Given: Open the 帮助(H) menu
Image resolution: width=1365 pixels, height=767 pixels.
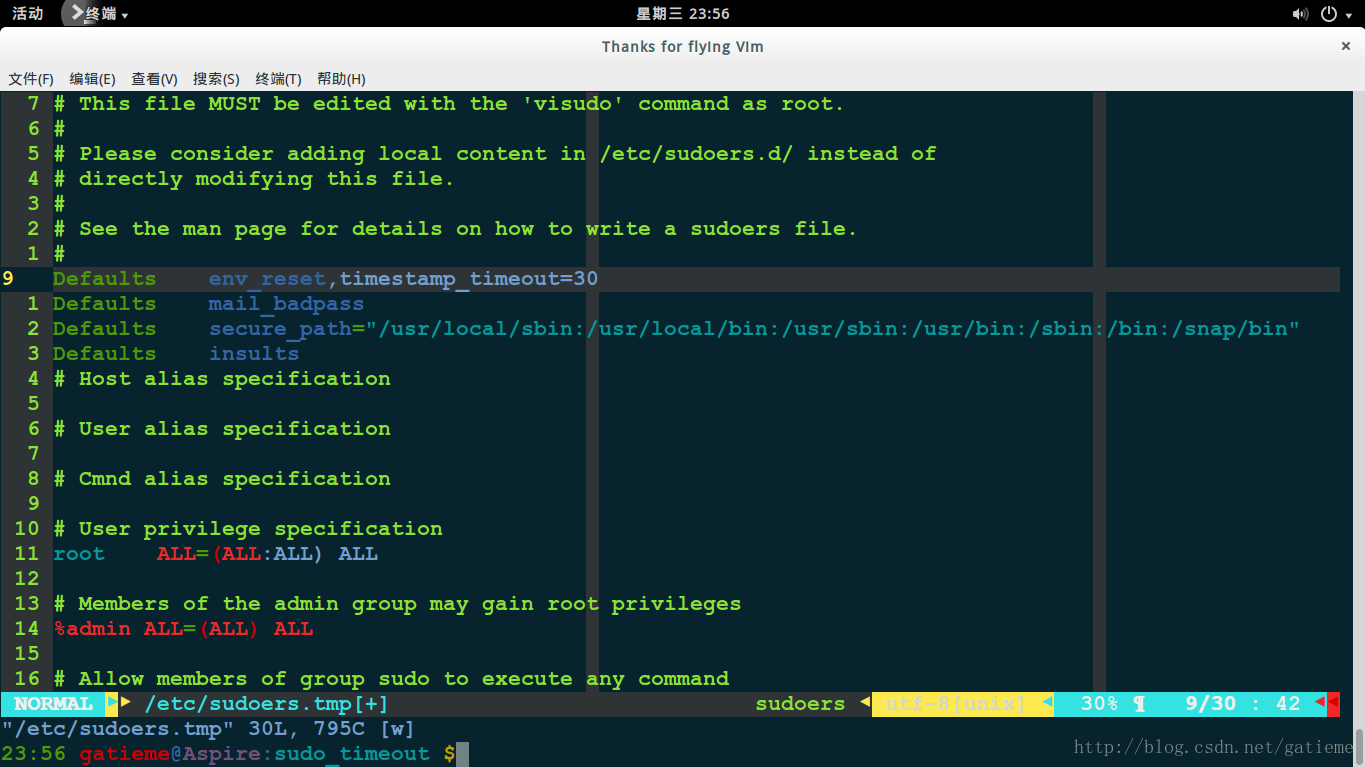Looking at the screenshot, I should tap(341, 79).
